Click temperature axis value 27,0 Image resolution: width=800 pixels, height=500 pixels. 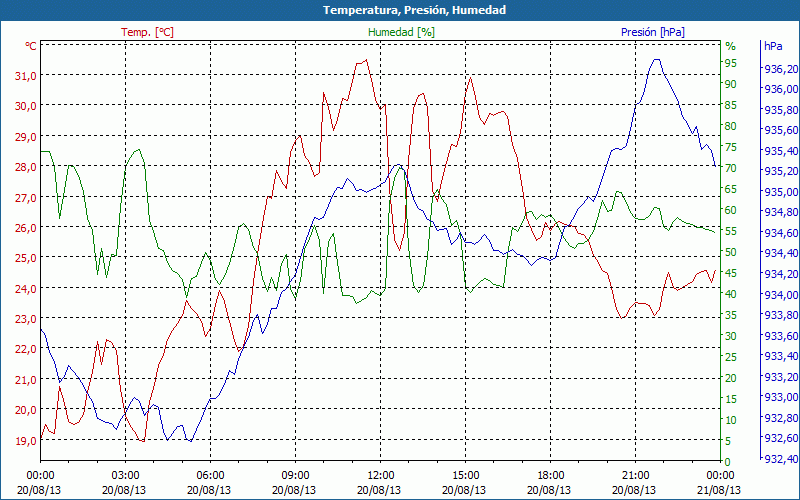click(26, 197)
